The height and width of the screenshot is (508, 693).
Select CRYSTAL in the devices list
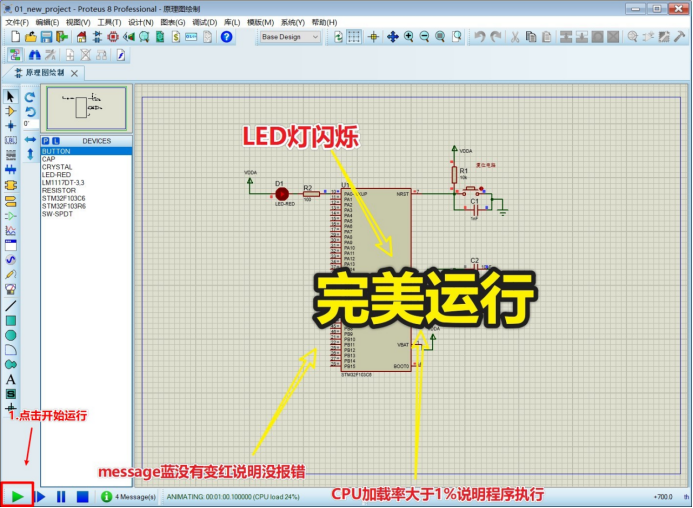pyautogui.click(x=57, y=167)
